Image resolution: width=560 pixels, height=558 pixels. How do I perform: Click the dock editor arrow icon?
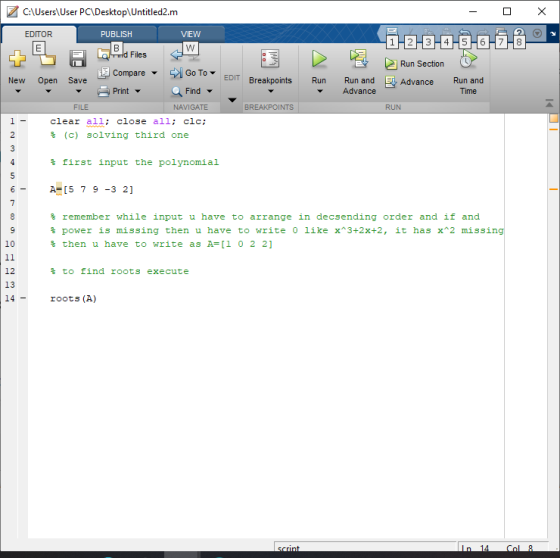point(553,34)
